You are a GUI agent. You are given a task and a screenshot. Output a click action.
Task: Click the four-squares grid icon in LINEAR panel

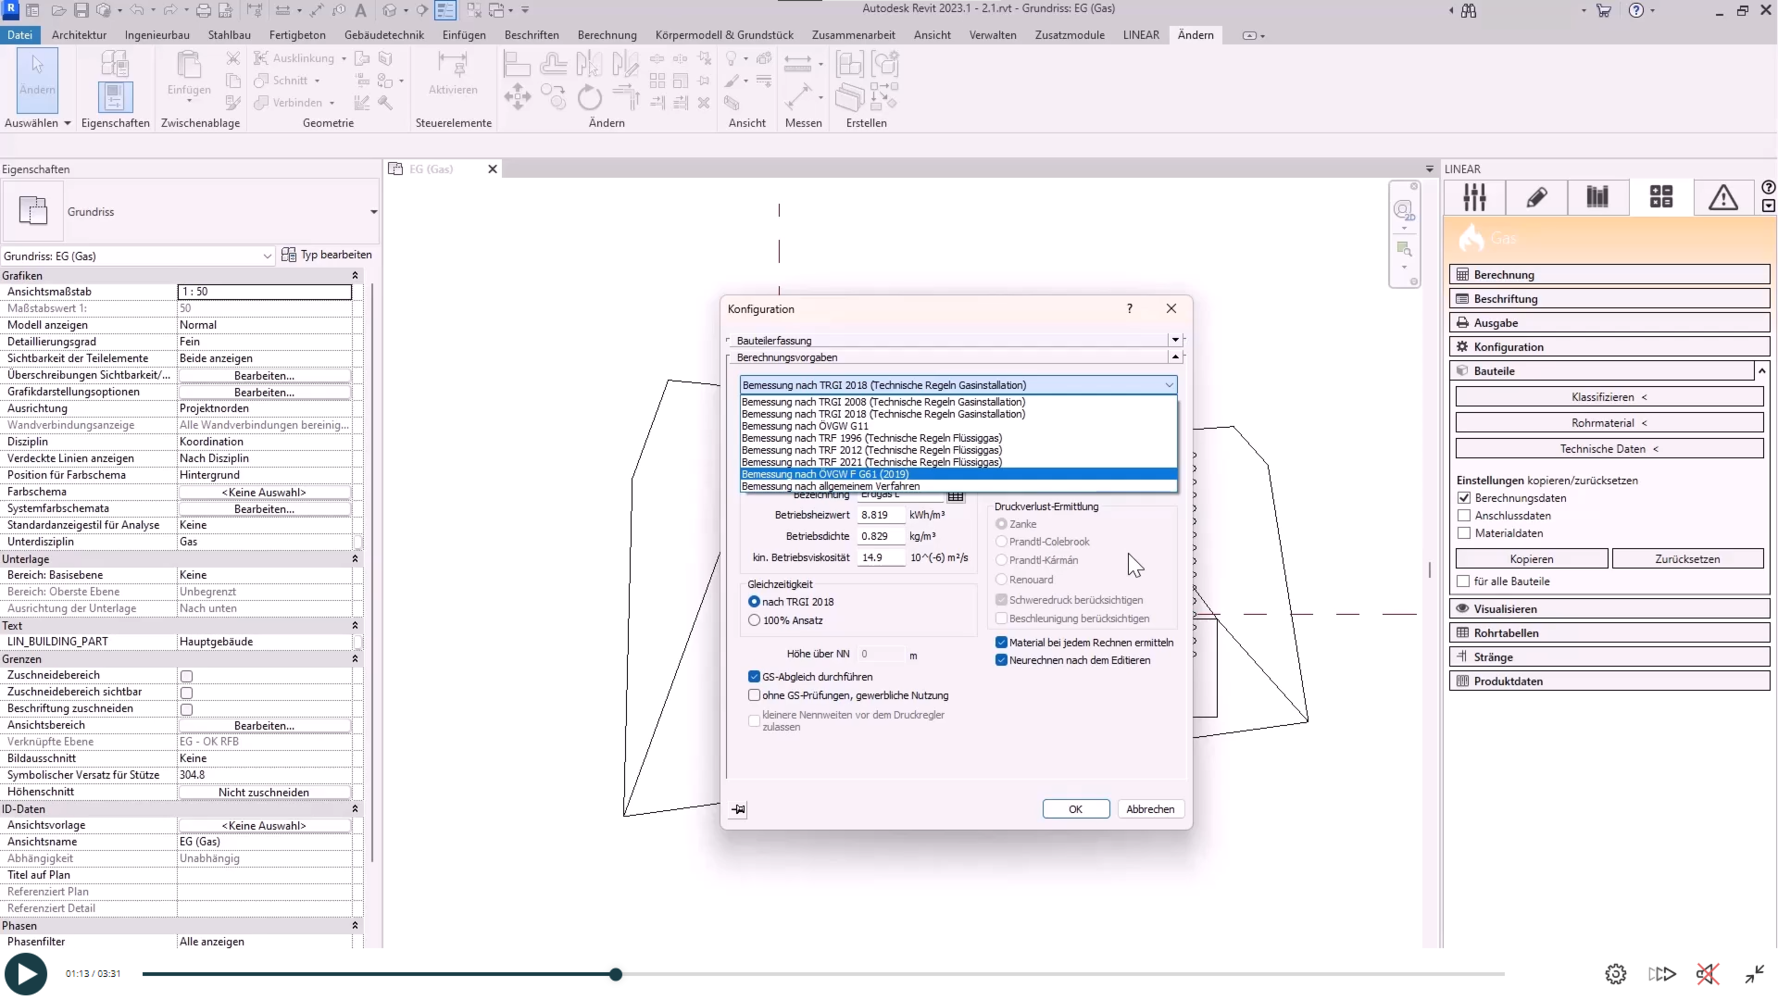[1660, 198]
